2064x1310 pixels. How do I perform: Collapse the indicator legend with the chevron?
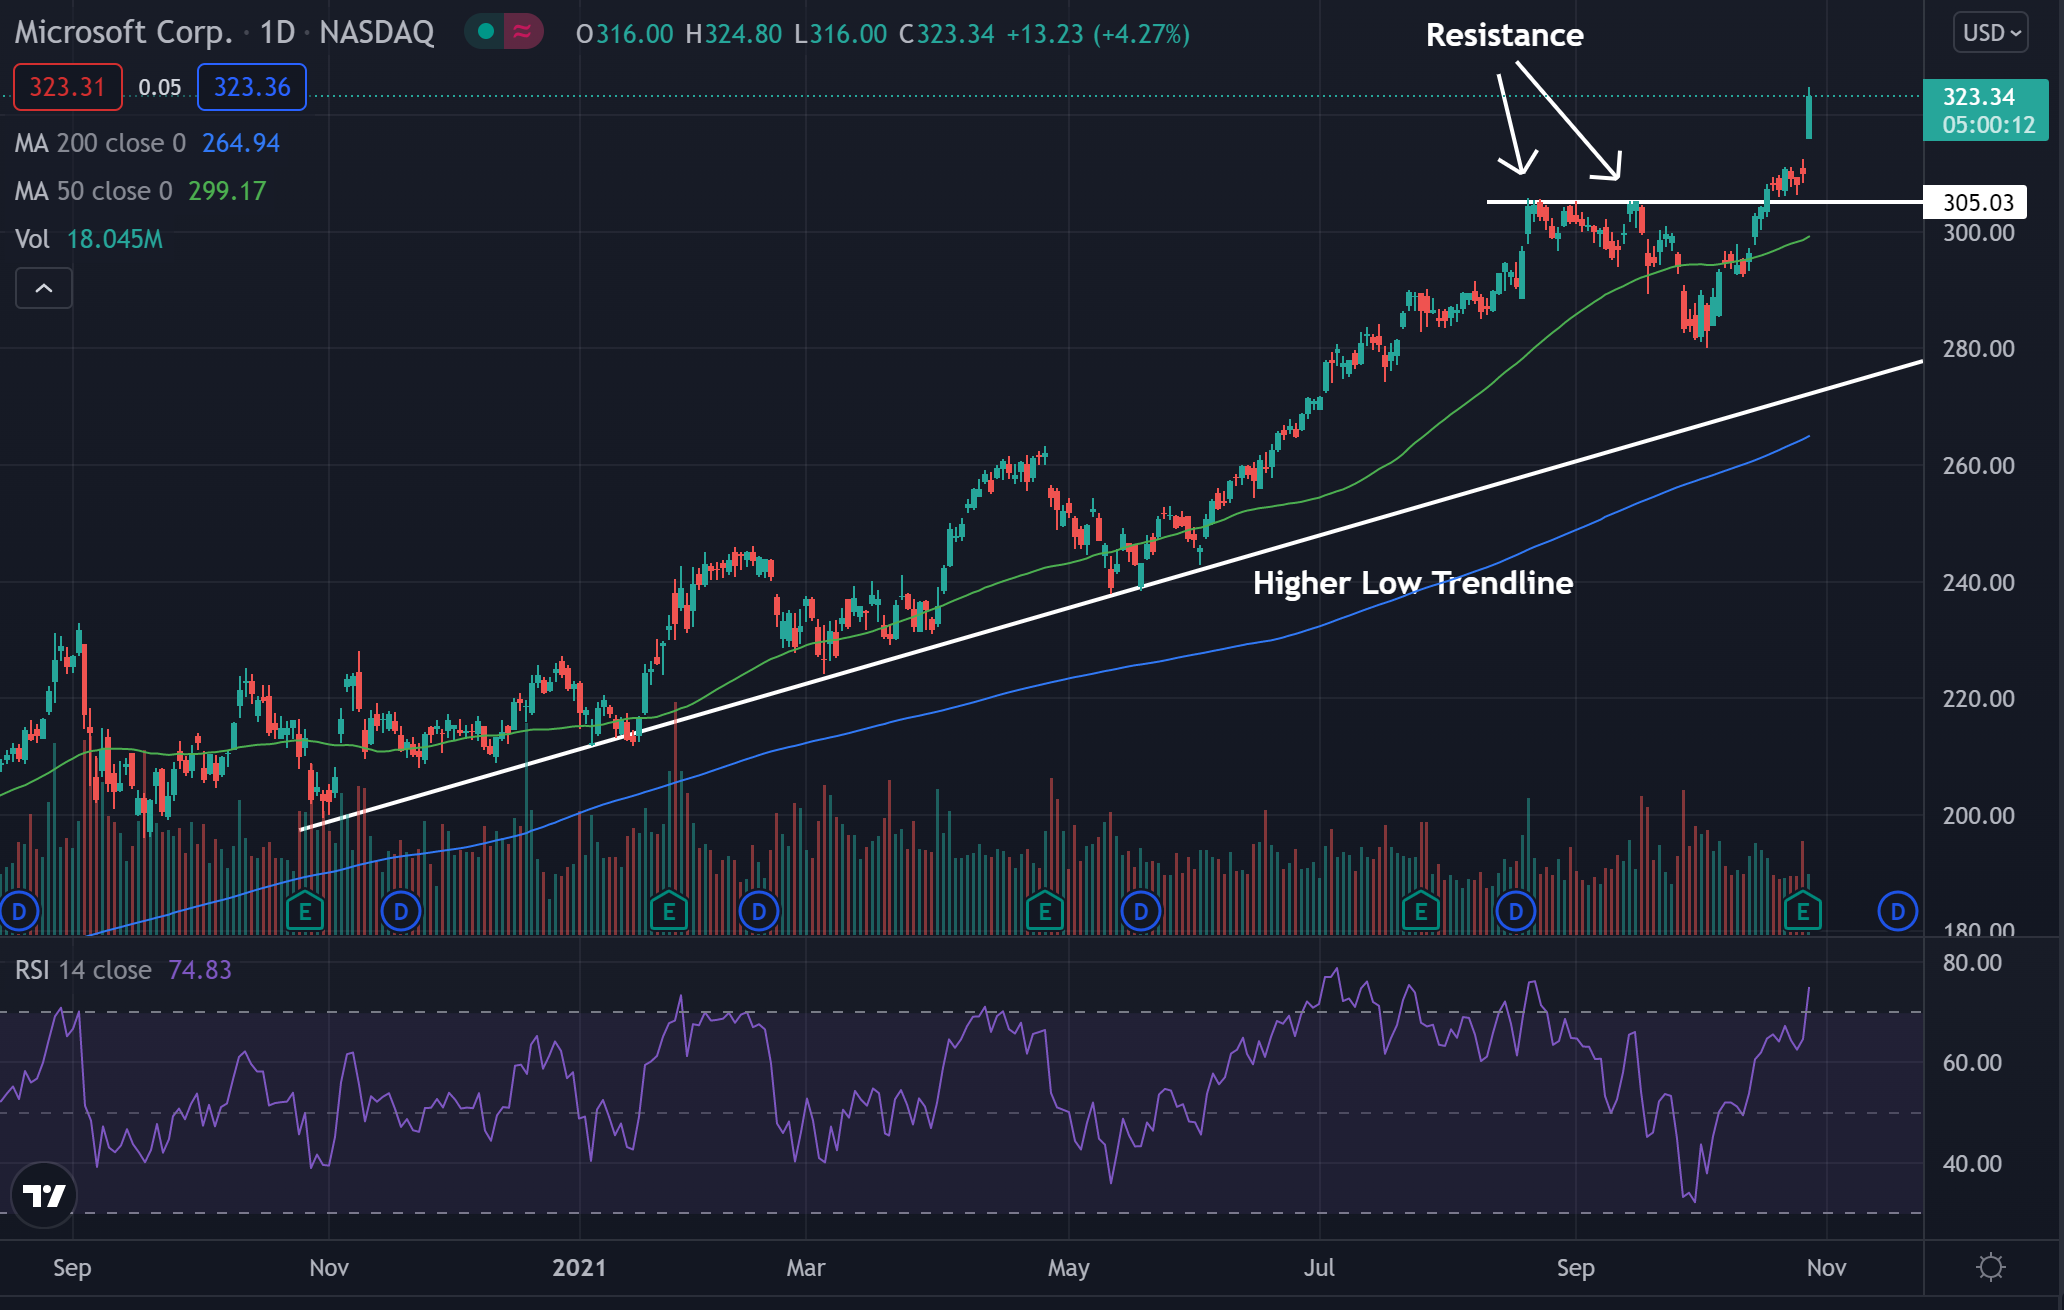click(44, 288)
